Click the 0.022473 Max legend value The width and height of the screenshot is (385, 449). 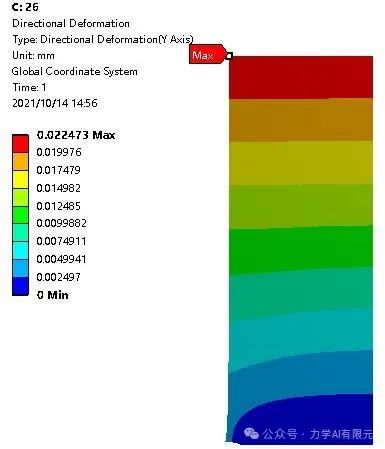(x=76, y=135)
